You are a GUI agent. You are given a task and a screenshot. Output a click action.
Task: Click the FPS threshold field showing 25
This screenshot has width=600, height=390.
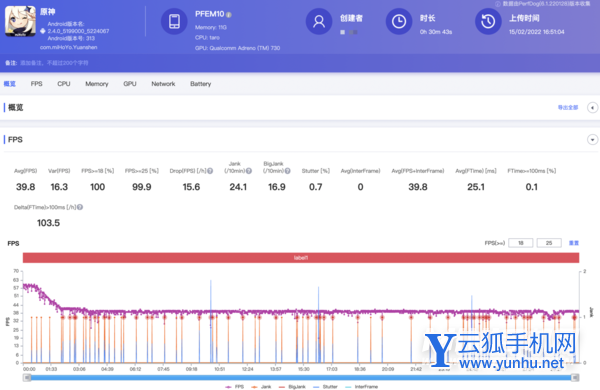549,243
